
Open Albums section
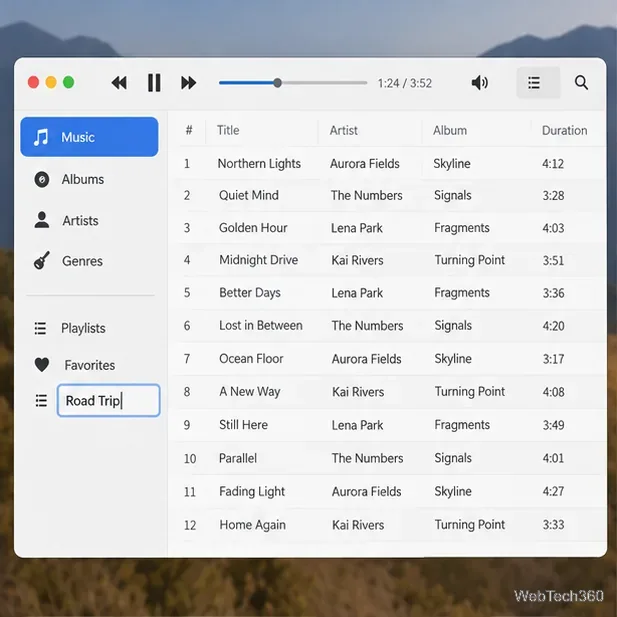tap(83, 179)
